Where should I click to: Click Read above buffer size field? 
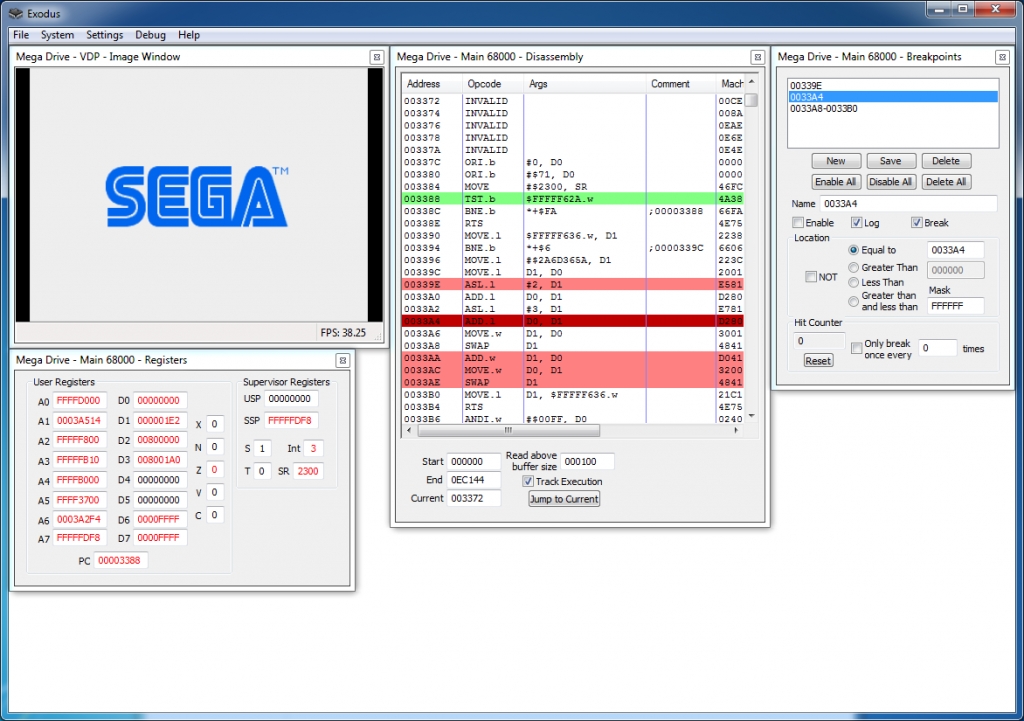[586, 462]
